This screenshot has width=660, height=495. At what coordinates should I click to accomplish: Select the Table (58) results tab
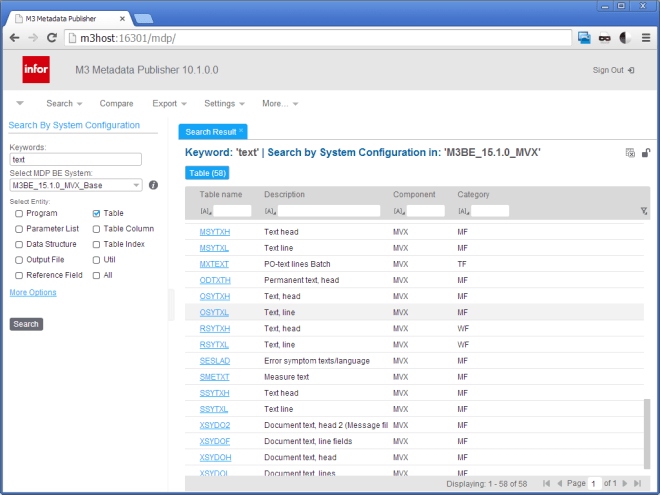(207, 173)
